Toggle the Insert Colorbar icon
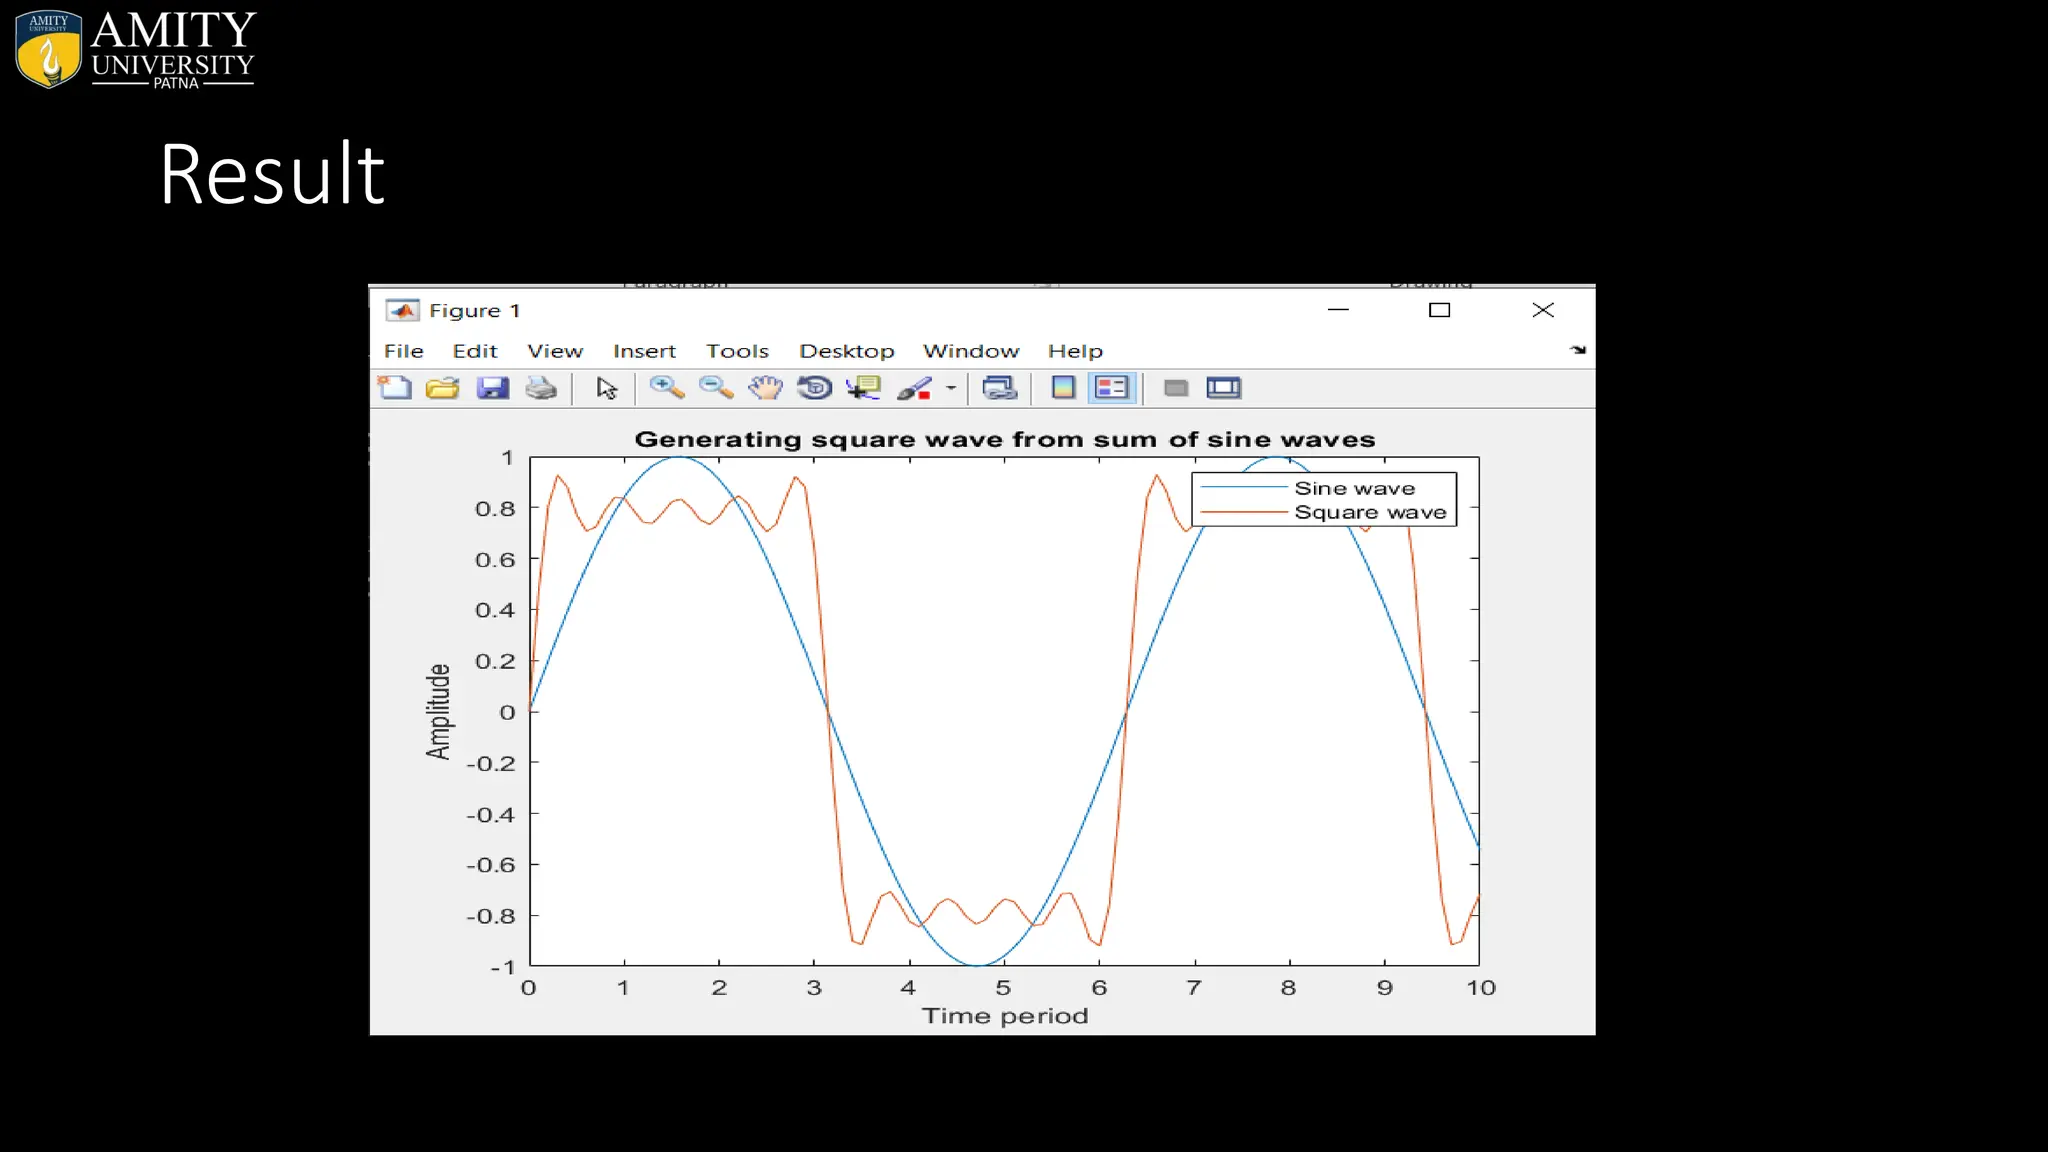The height and width of the screenshot is (1152, 2048). pos(1063,388)
